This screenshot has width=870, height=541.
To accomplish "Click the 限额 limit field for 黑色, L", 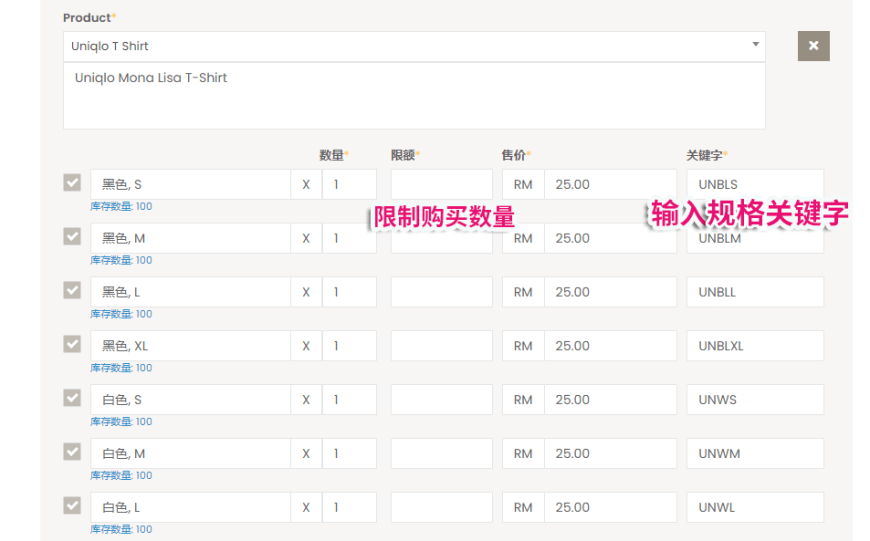I will click(x=442, y=292).
